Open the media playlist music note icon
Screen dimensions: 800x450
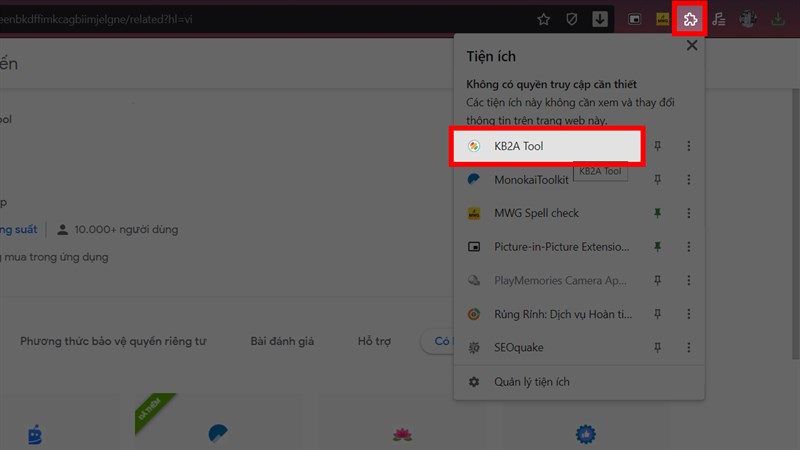(x=719, y=19)
